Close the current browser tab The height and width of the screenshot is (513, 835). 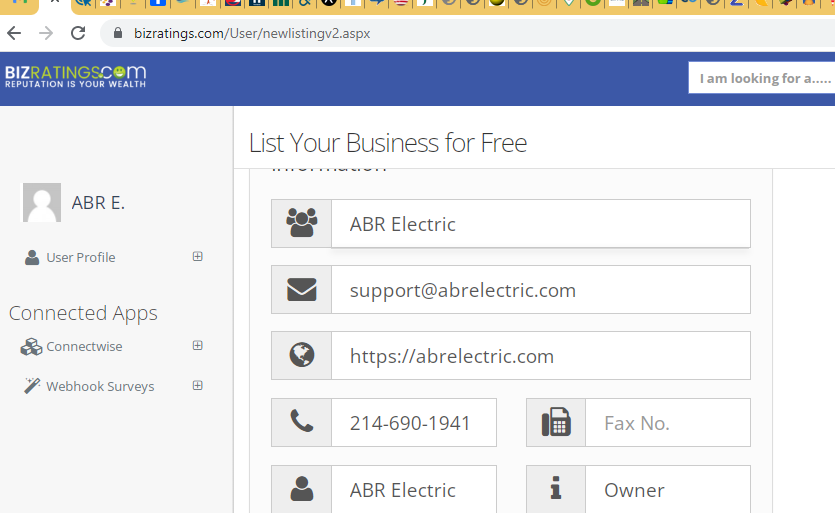(55, 2)
